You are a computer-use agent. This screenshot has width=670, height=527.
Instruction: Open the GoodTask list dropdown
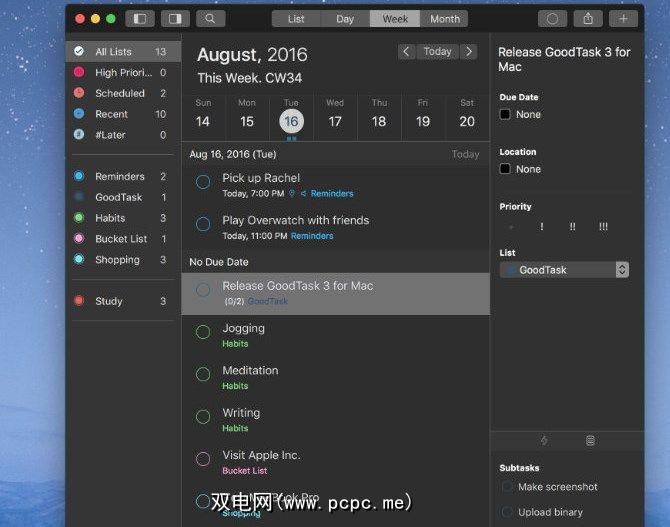pos(565,270)
